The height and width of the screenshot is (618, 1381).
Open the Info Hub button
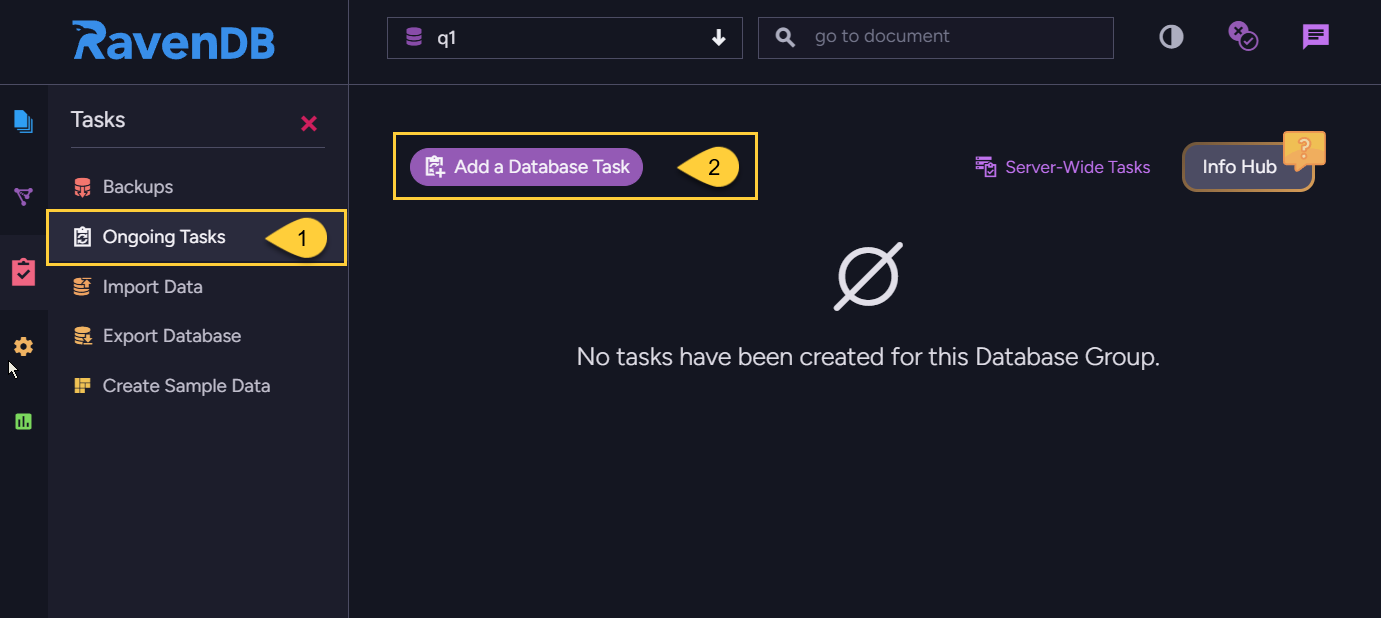pos(1248,167)
